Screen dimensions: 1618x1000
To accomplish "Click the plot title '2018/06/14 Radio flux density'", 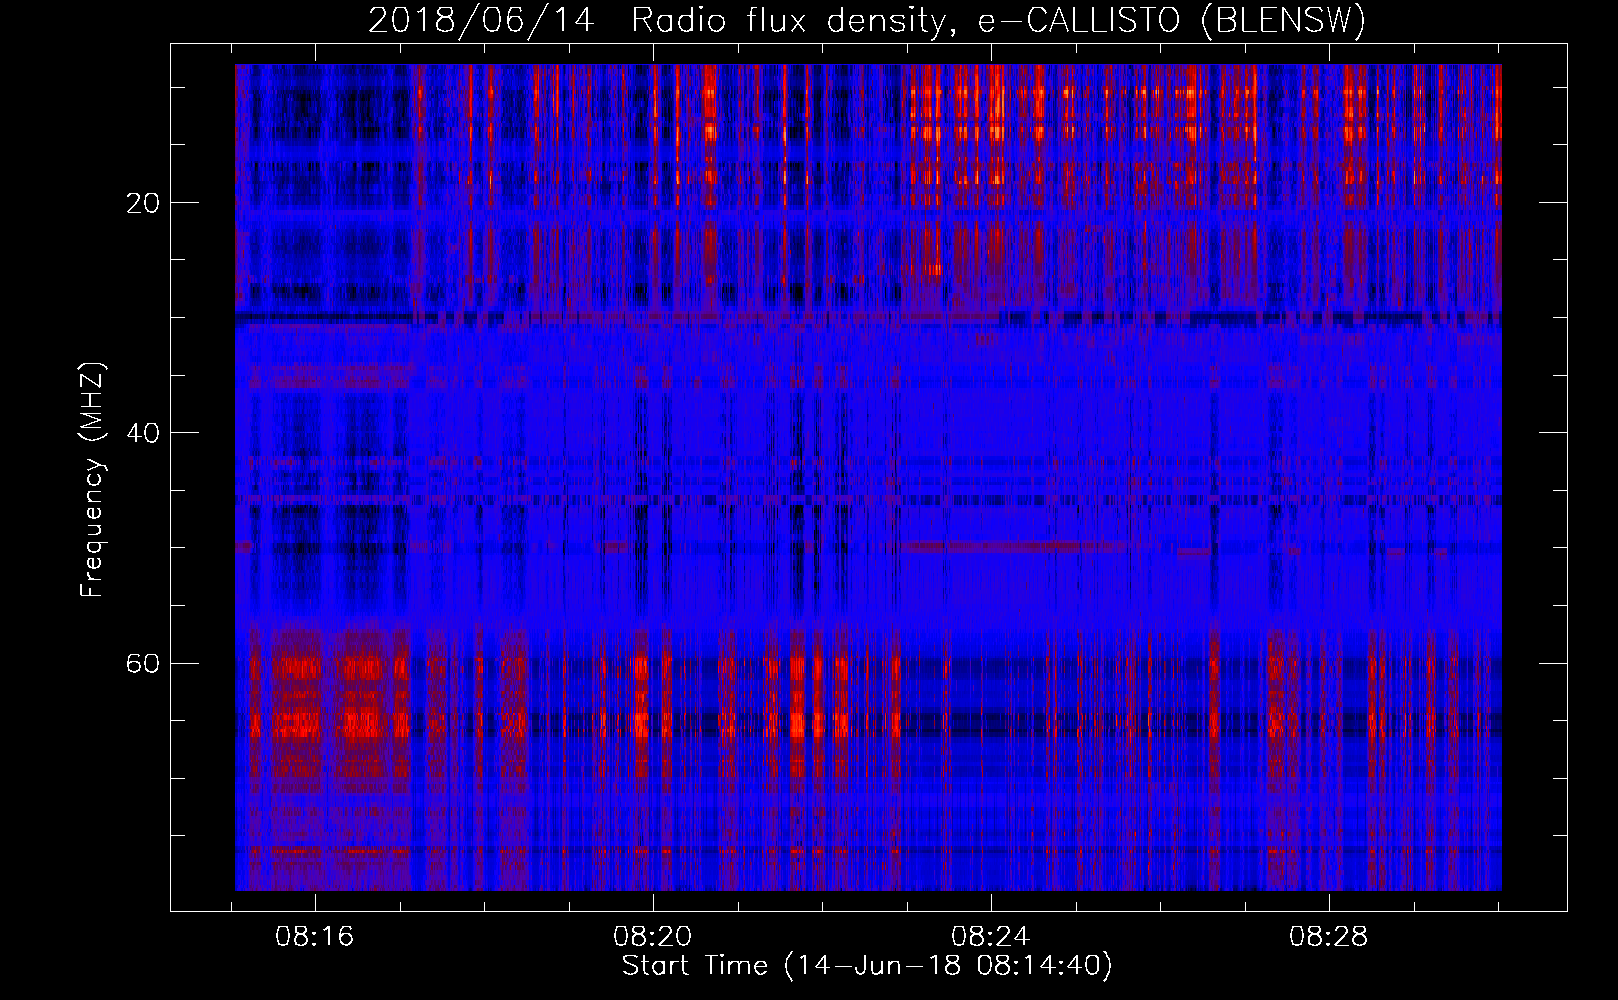I will [867, 20].
